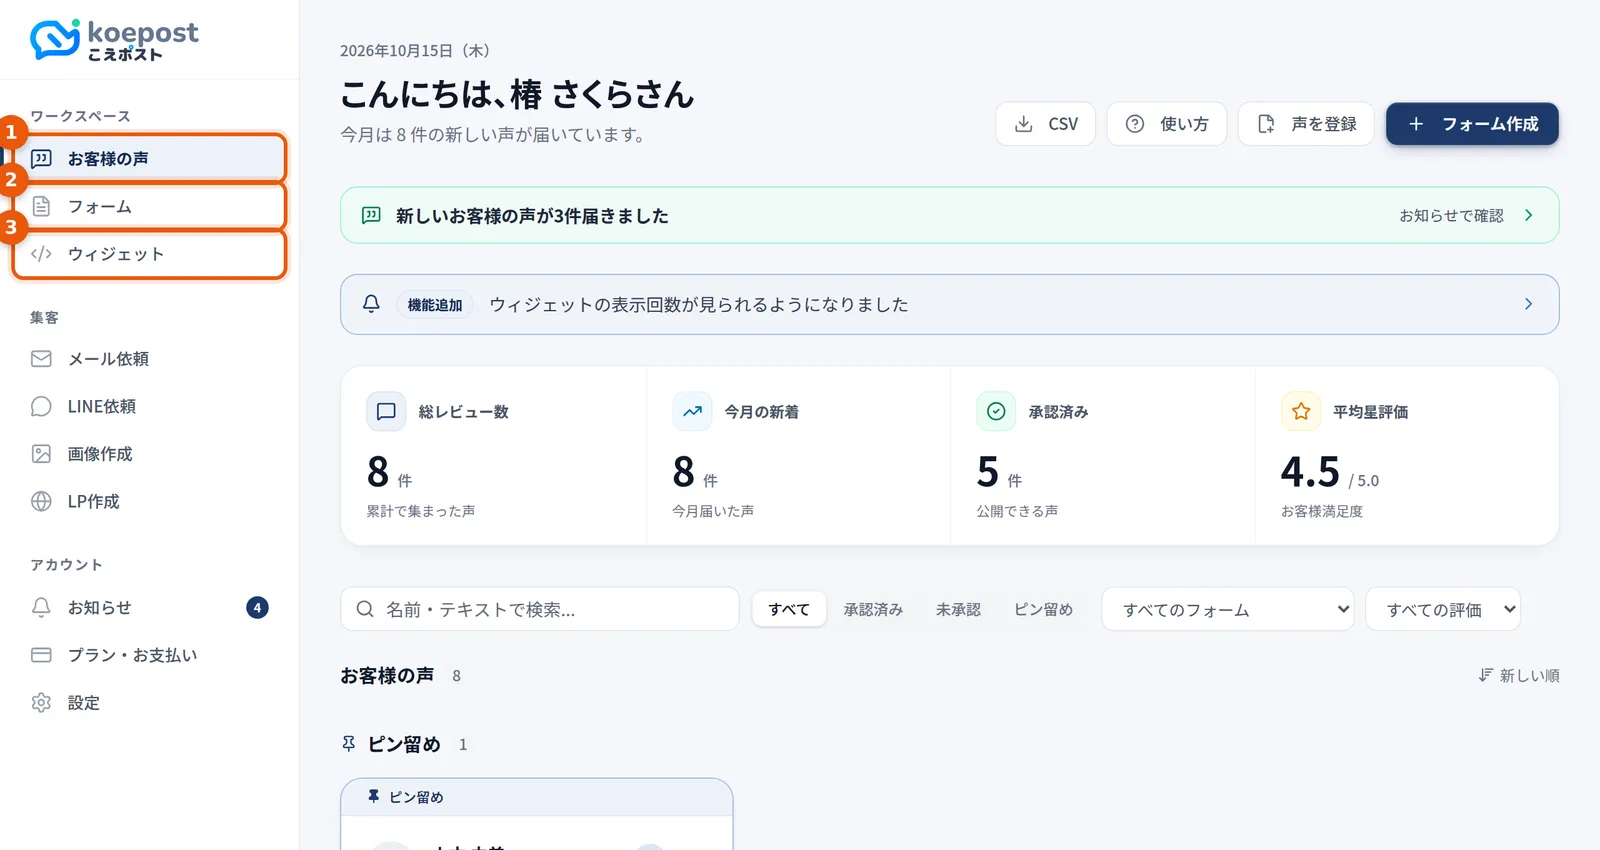Open the 使い方 help button
Viewport: 1600px width, 850px height.
click(x=1166, y=124)
